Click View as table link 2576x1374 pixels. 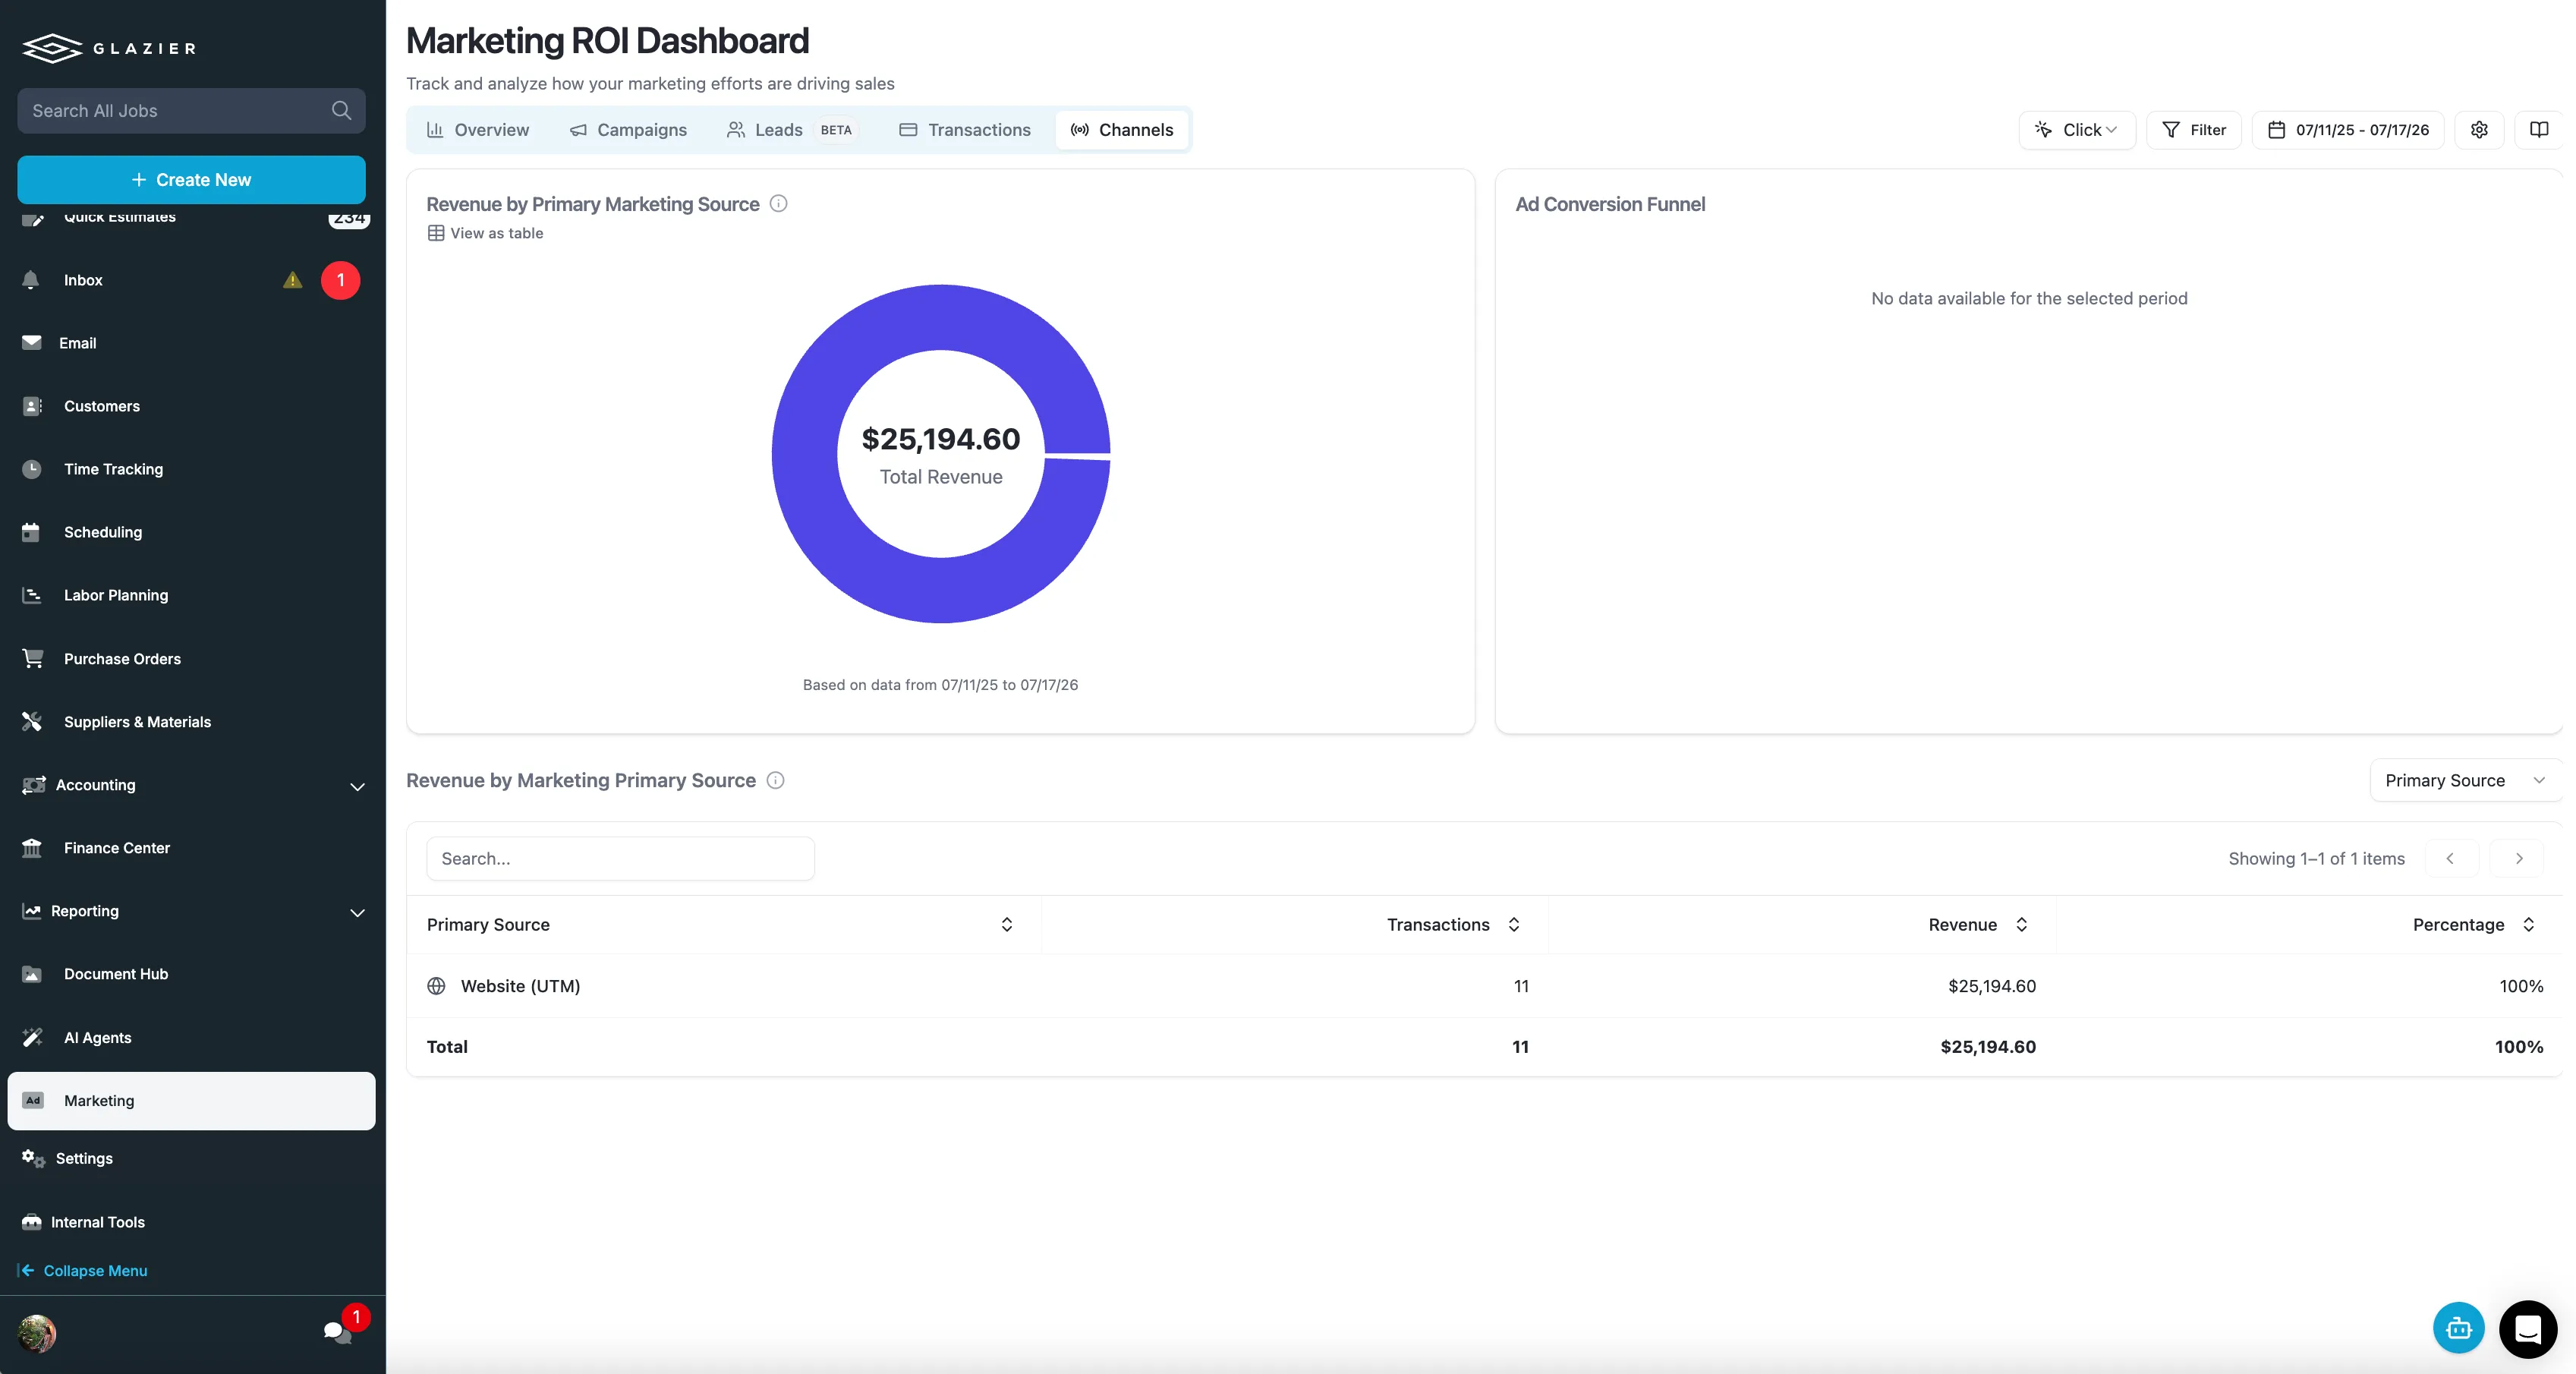tap(485, 233)
